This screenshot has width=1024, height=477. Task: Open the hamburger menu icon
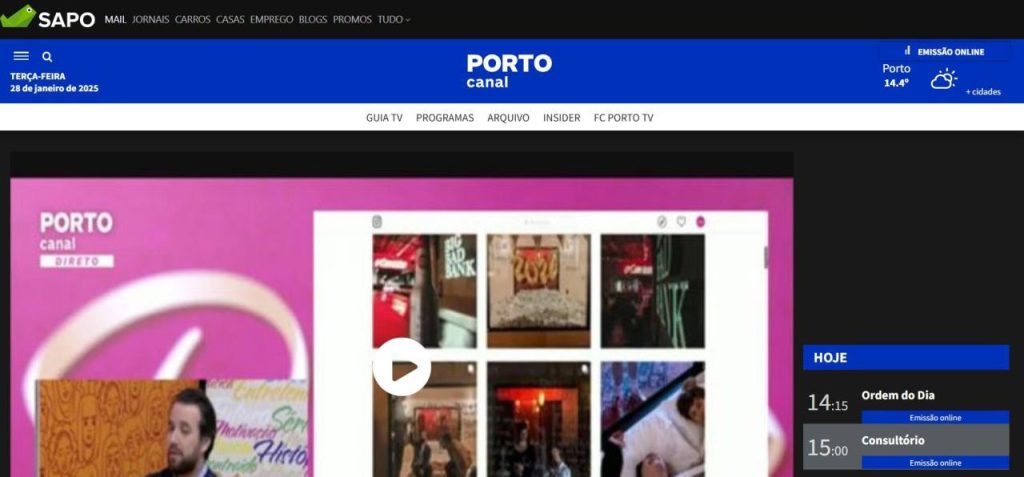(x=21, y=56)
